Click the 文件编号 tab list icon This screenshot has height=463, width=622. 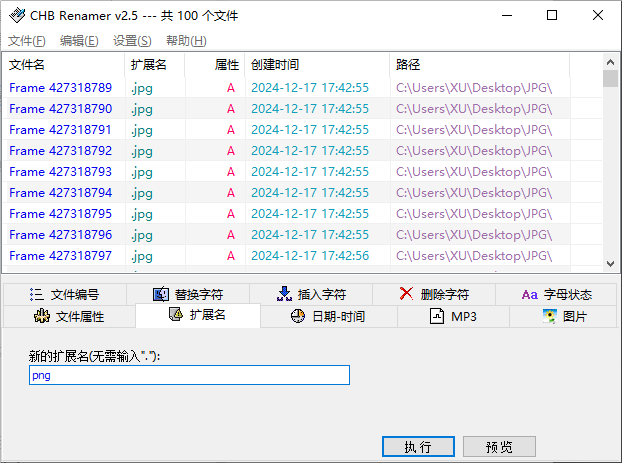pyautogui.click(x=36, y=294)
